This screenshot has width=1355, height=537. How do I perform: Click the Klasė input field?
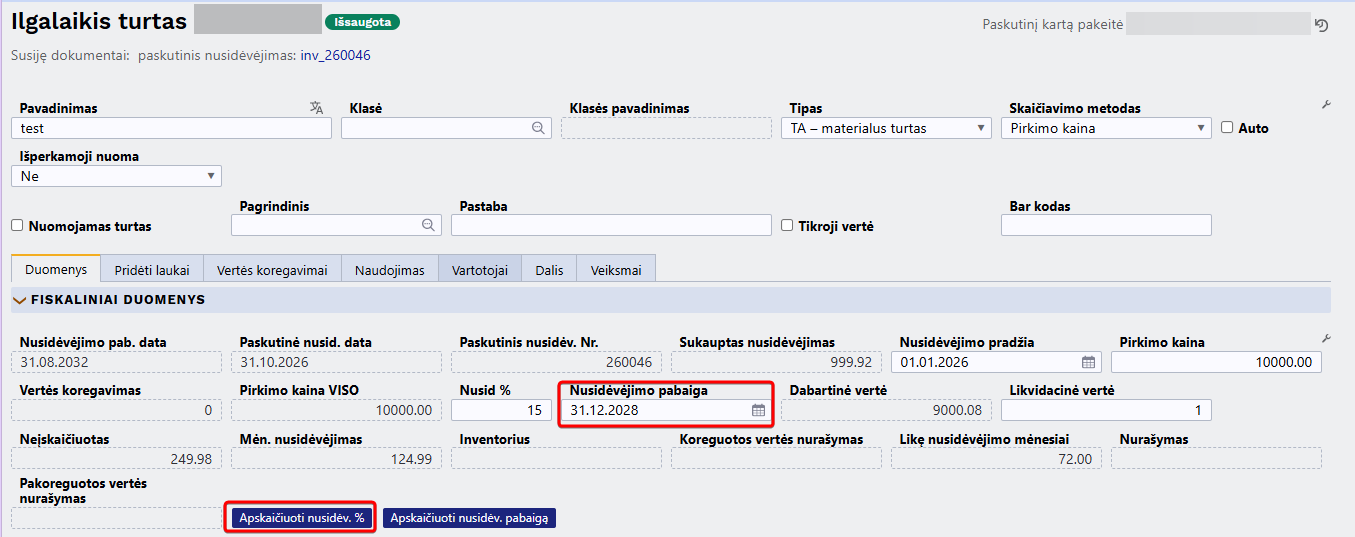446,128
